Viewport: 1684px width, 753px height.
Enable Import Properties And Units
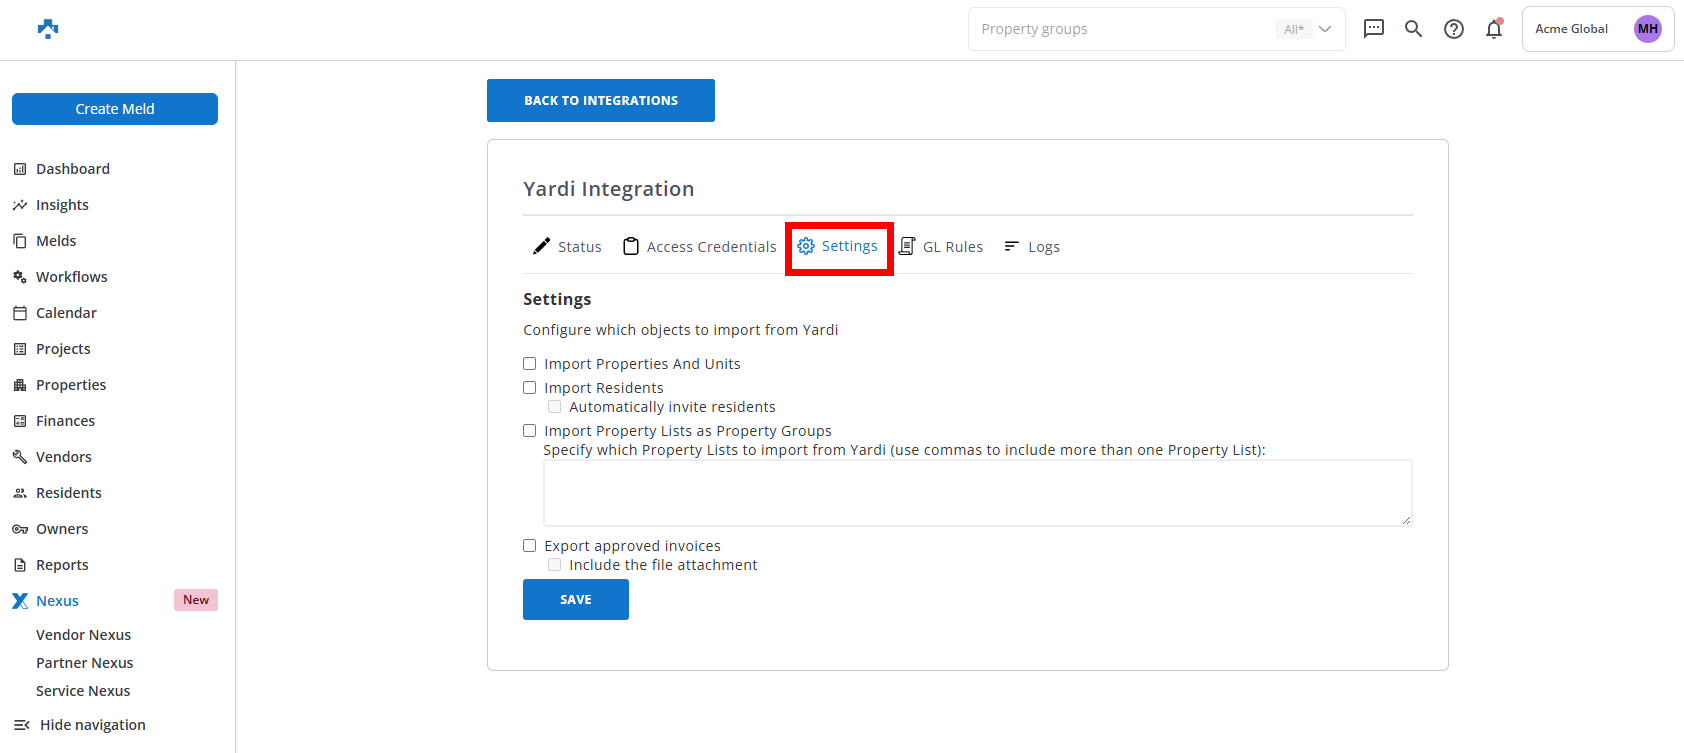tap(530, 364)
